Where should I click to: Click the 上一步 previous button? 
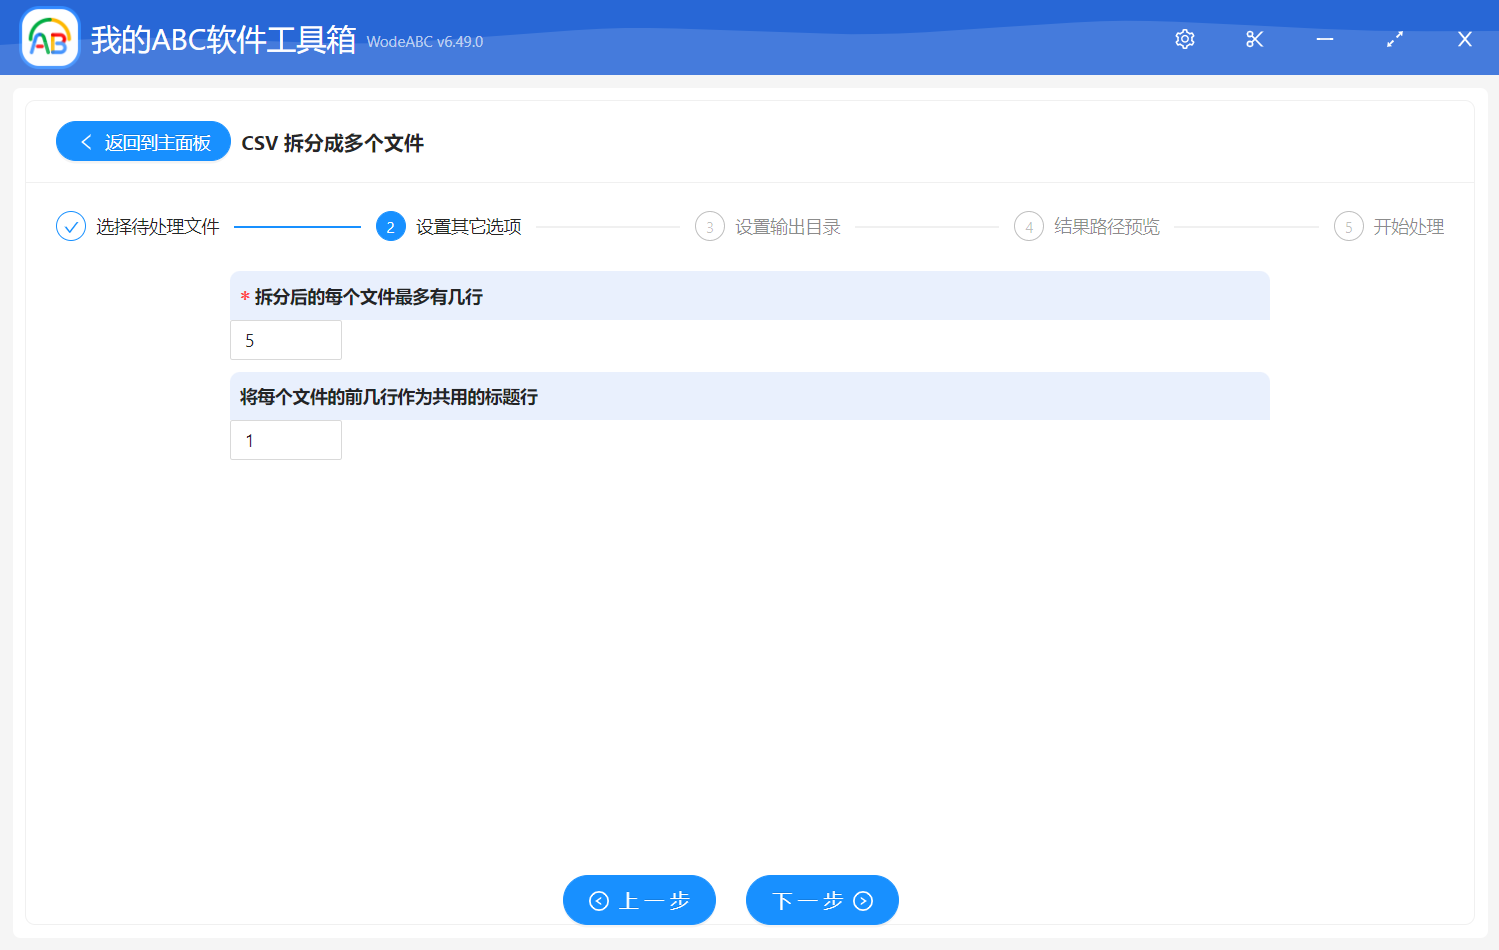pyautogui.click(x=639, y=900)
